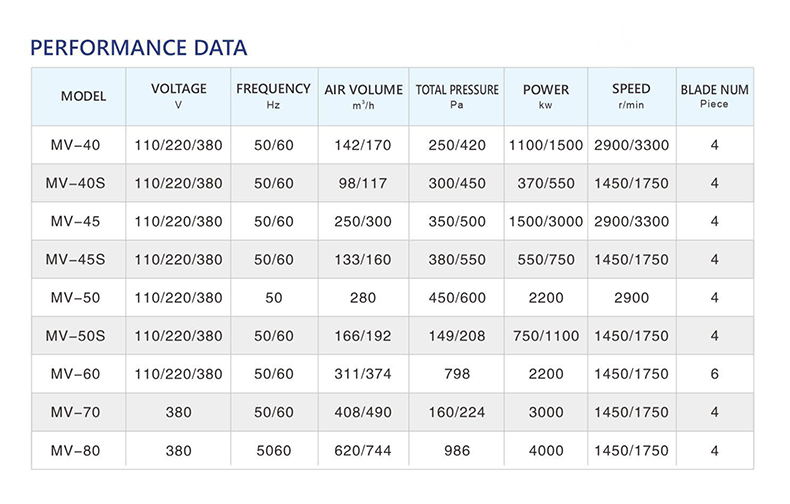This screenshot has height=504, width=790.
Task: Select the 1500/3000 power cell
Action: point(545,221)
